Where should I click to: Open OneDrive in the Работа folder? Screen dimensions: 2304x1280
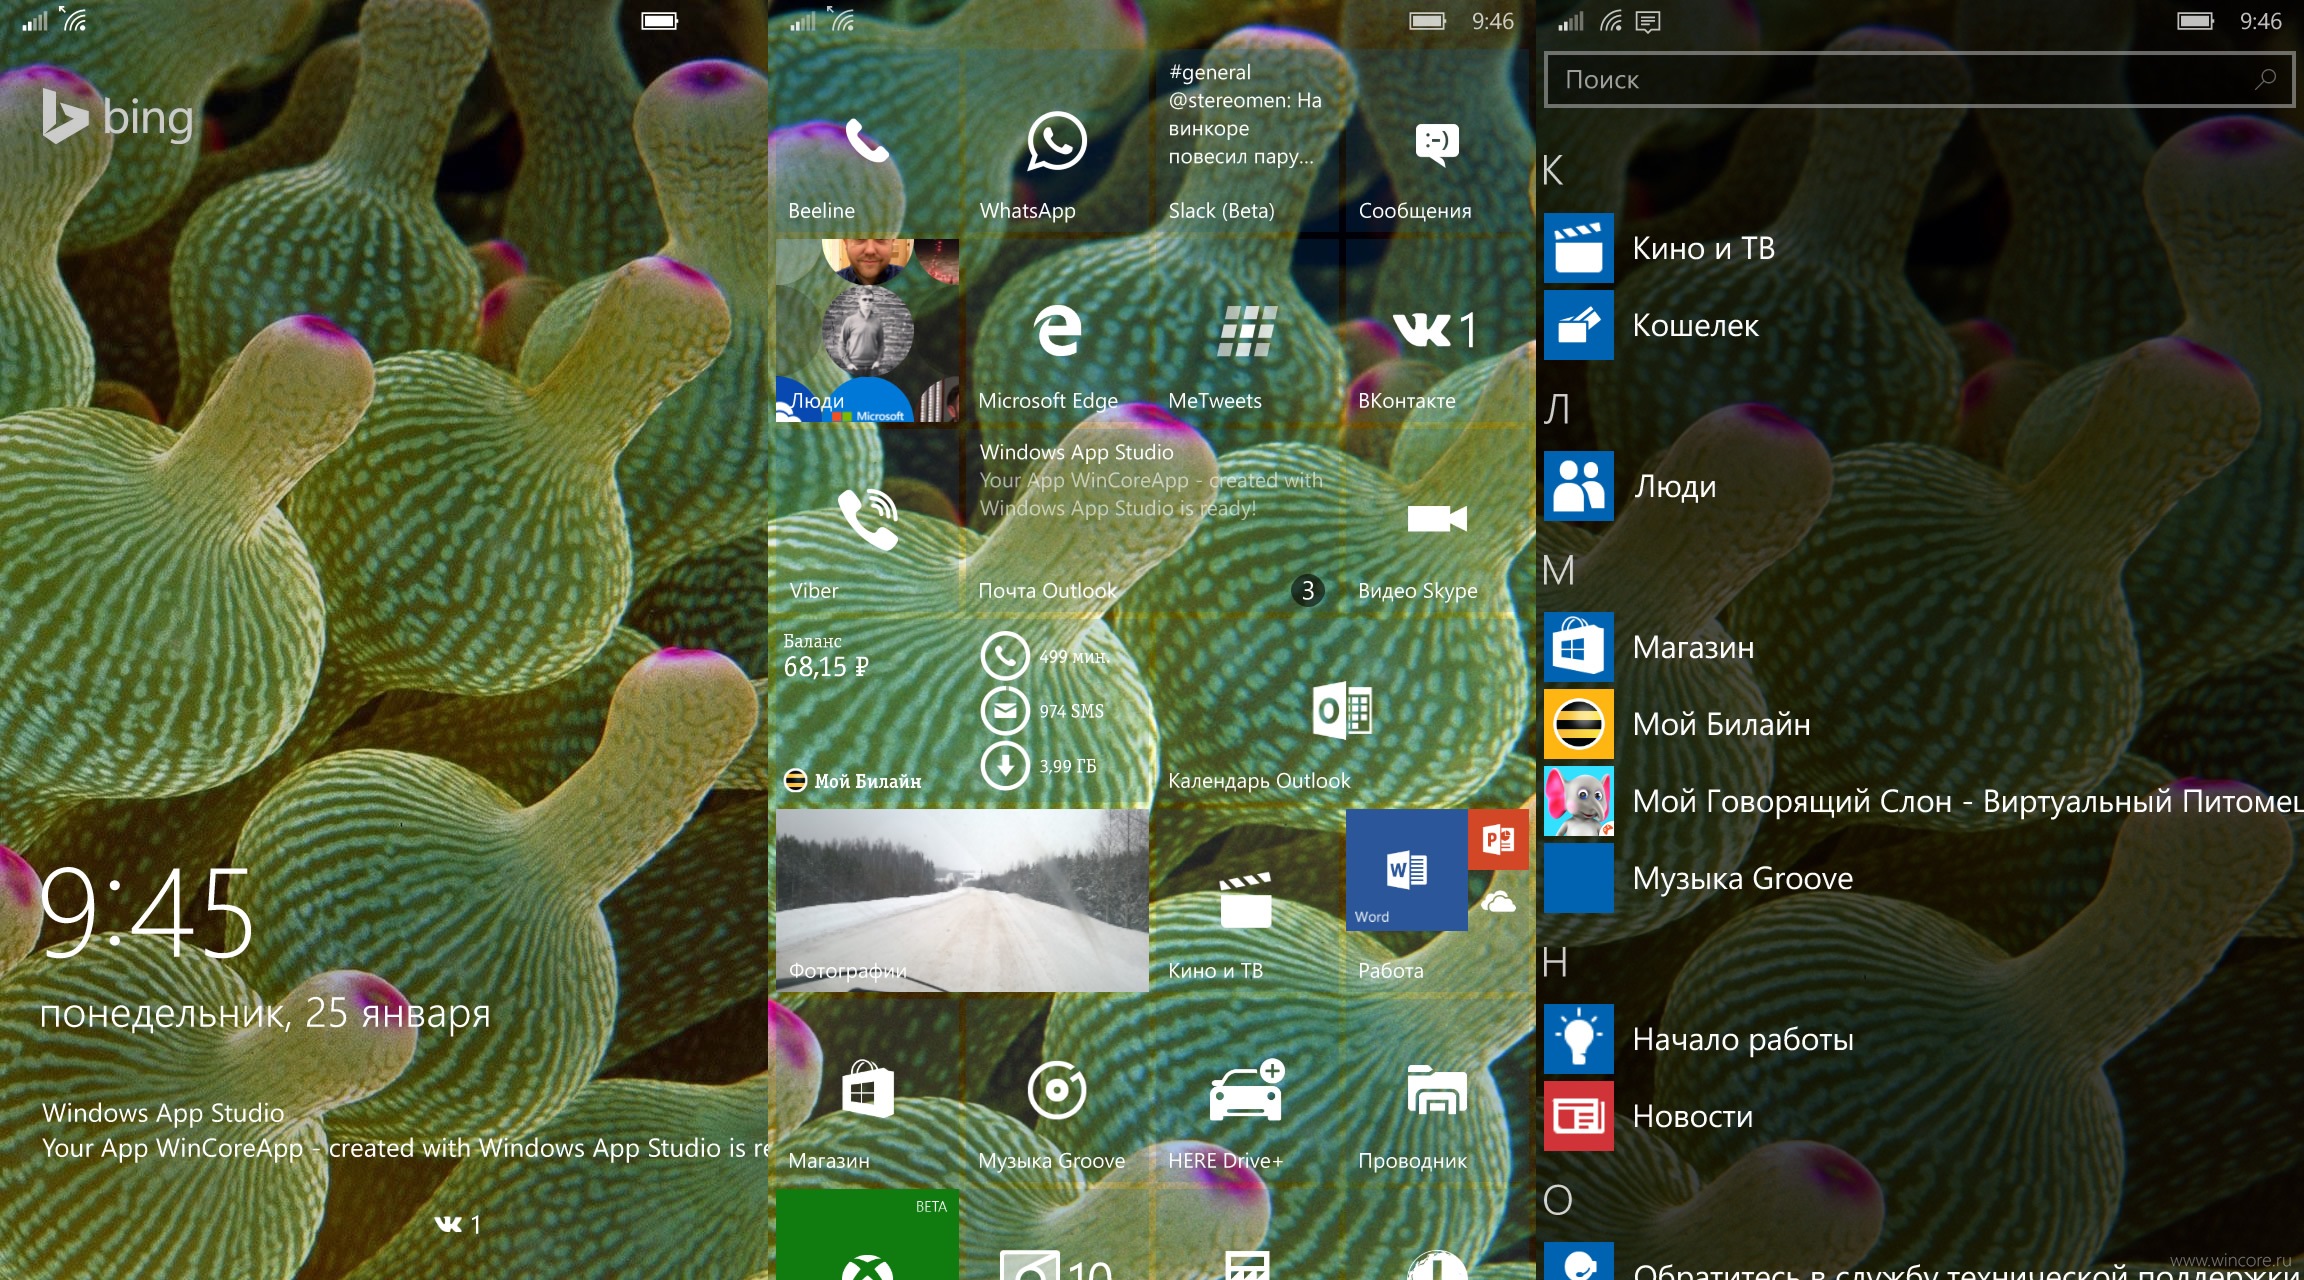[1498, 902]
